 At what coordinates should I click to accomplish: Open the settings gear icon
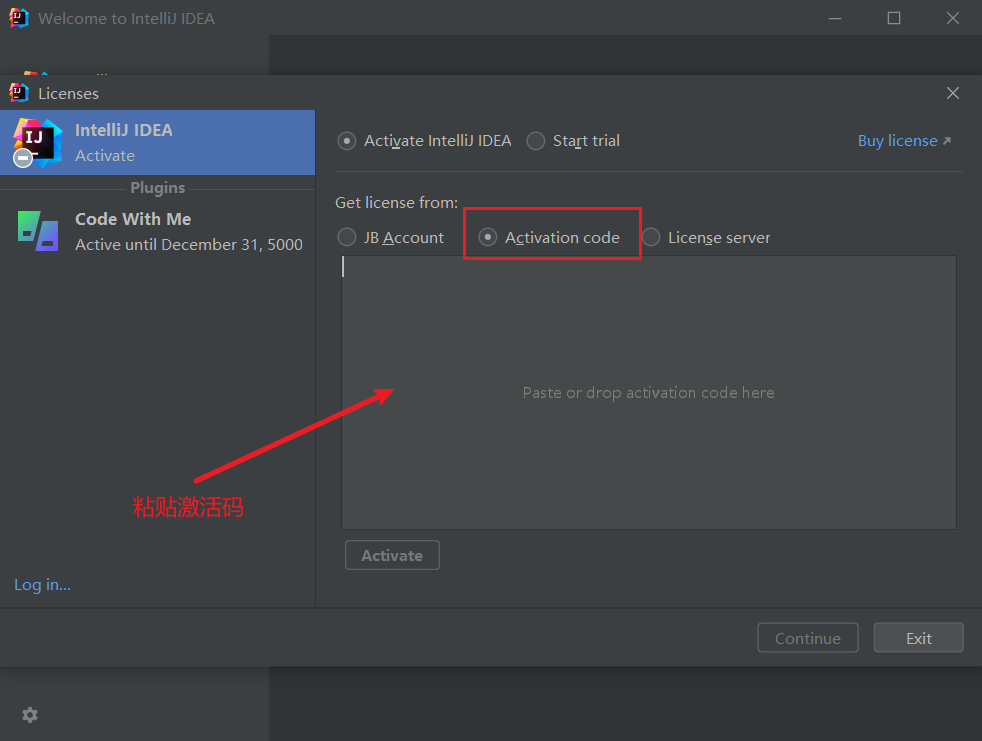30,715
